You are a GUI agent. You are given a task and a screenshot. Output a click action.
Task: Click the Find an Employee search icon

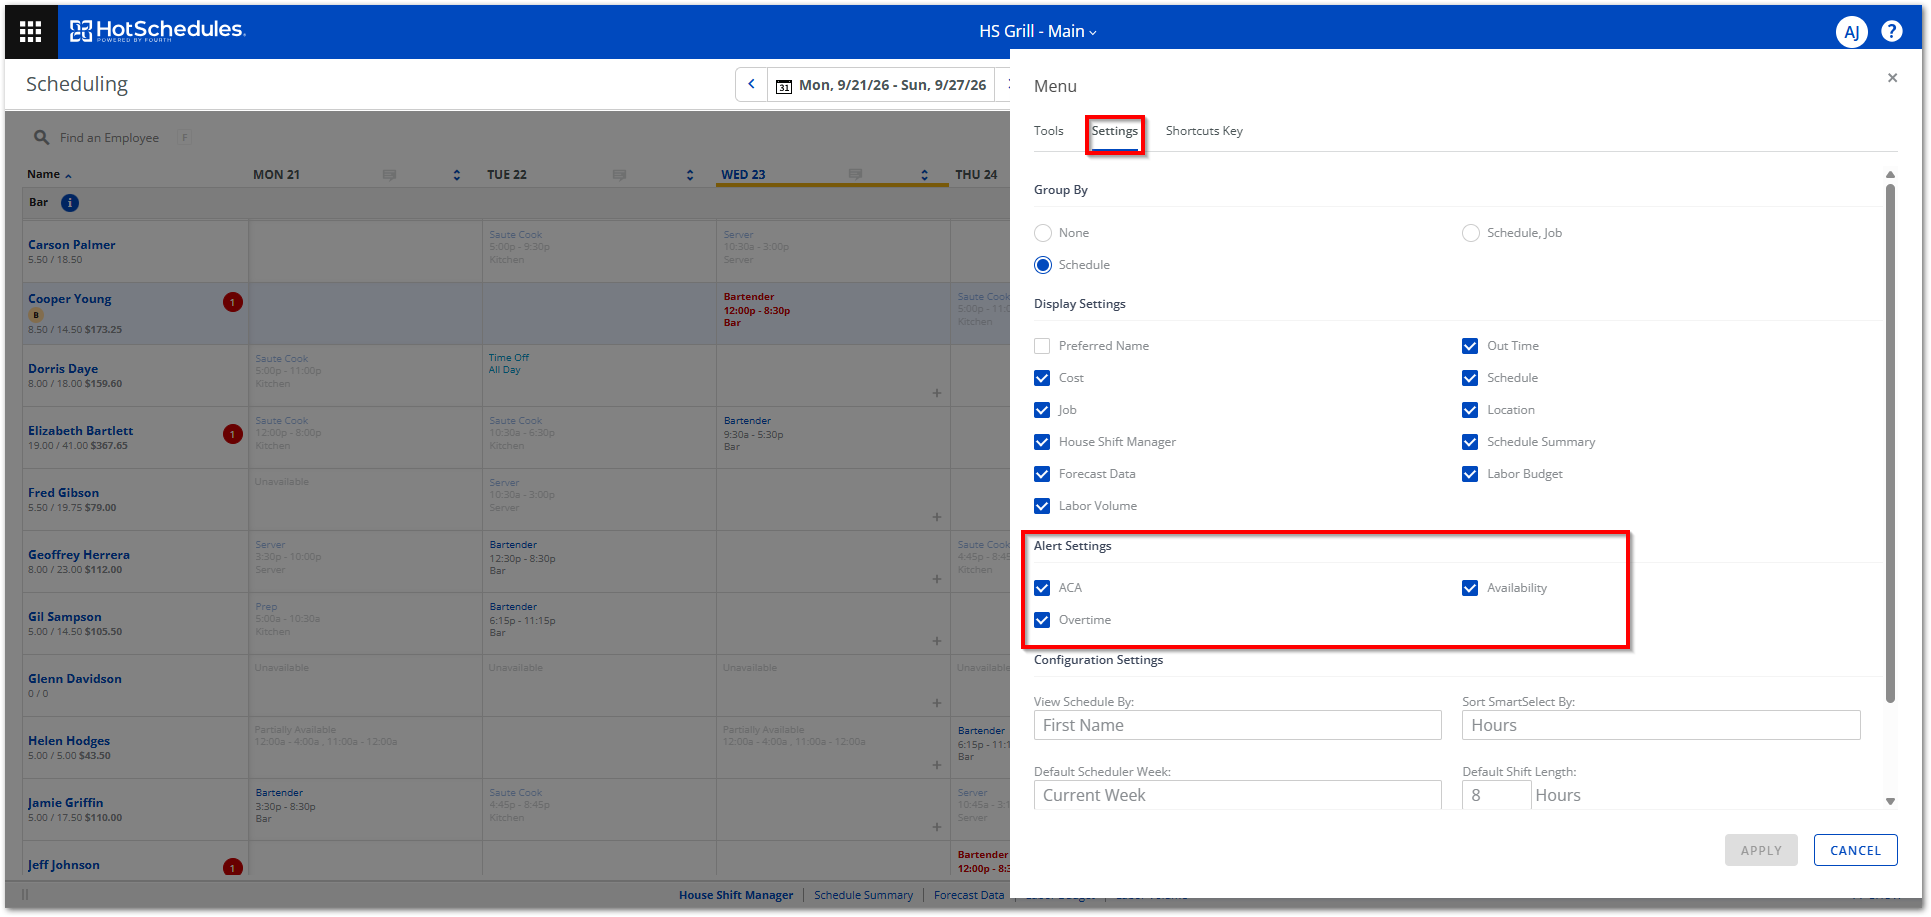pyautogui.click(x=41, y=137)
